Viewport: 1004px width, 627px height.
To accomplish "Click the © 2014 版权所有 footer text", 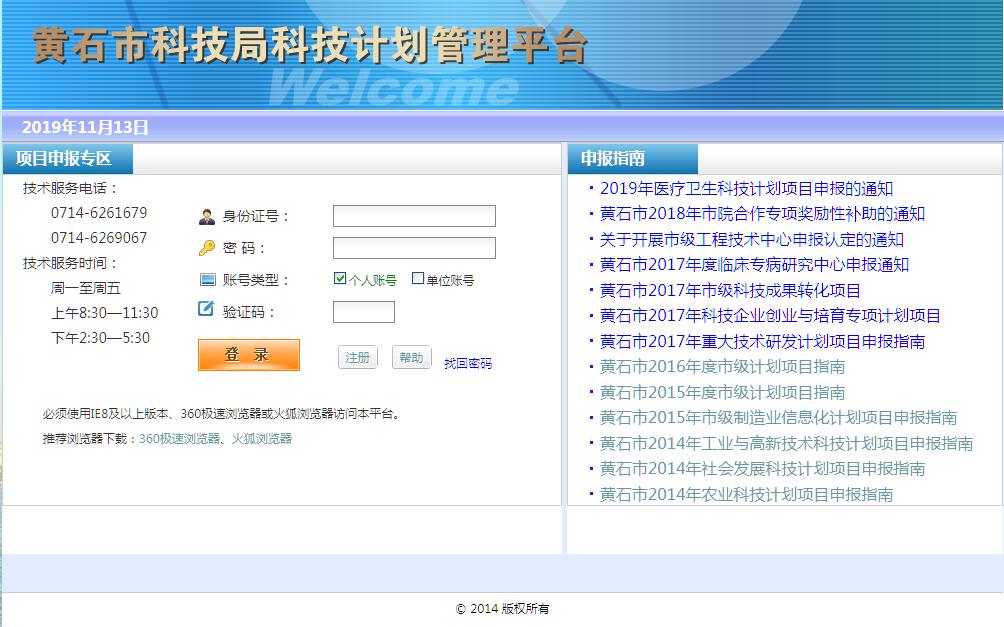I will 503,609.
